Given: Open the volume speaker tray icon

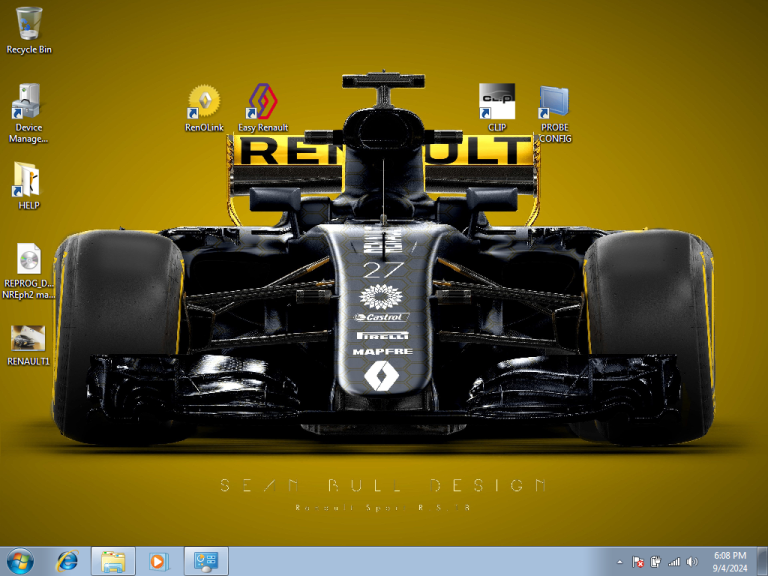Looking at the screenshot, I should 692,562.
